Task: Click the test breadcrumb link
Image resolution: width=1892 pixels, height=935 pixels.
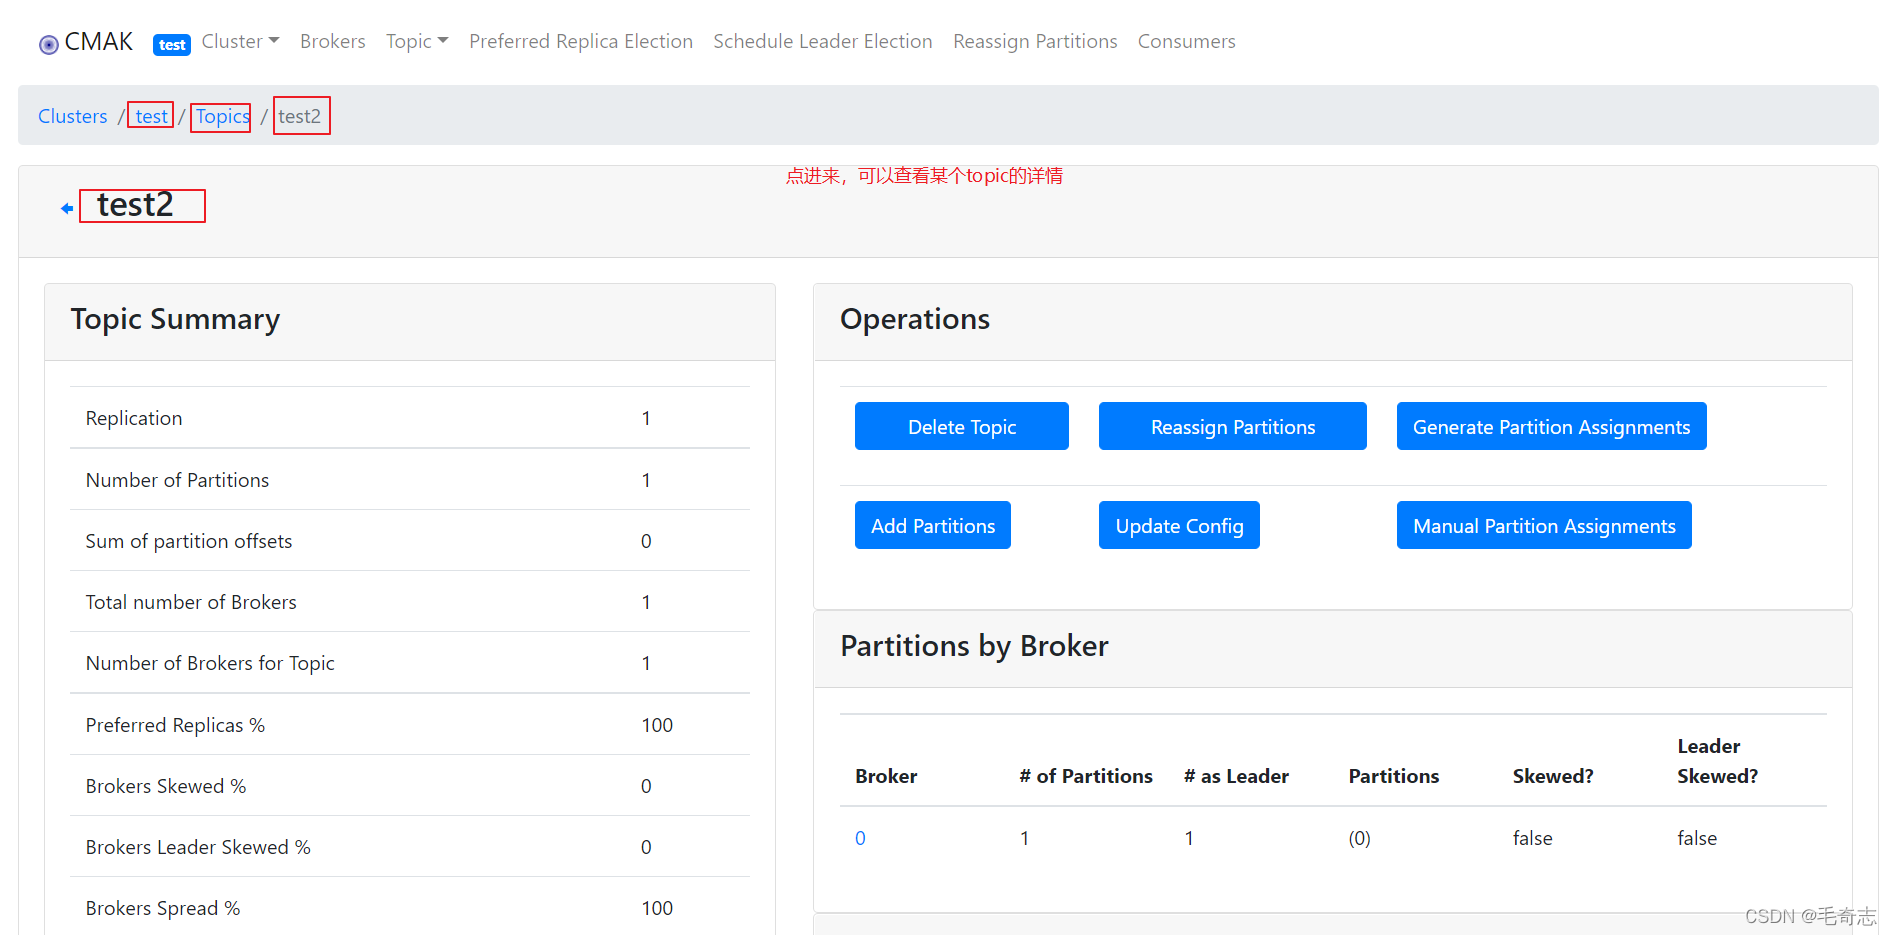Action: [152, 116]
